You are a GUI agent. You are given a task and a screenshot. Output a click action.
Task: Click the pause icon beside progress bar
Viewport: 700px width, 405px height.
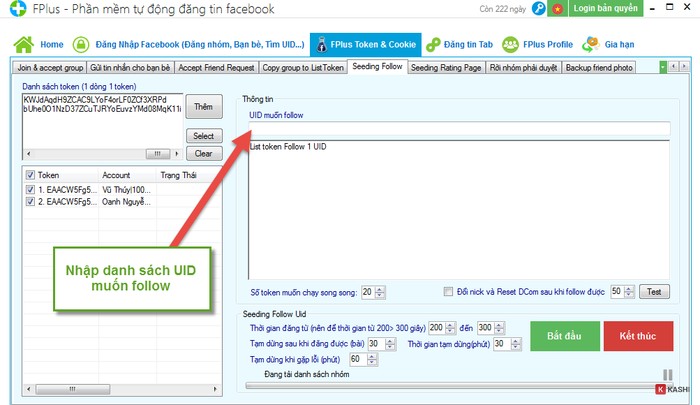tap(668, 376)
